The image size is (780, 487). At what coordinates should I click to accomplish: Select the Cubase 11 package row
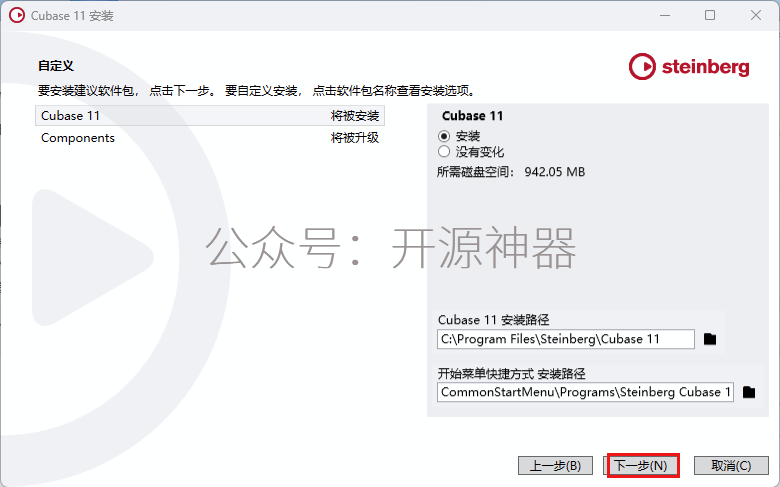[x=210, y=115]
